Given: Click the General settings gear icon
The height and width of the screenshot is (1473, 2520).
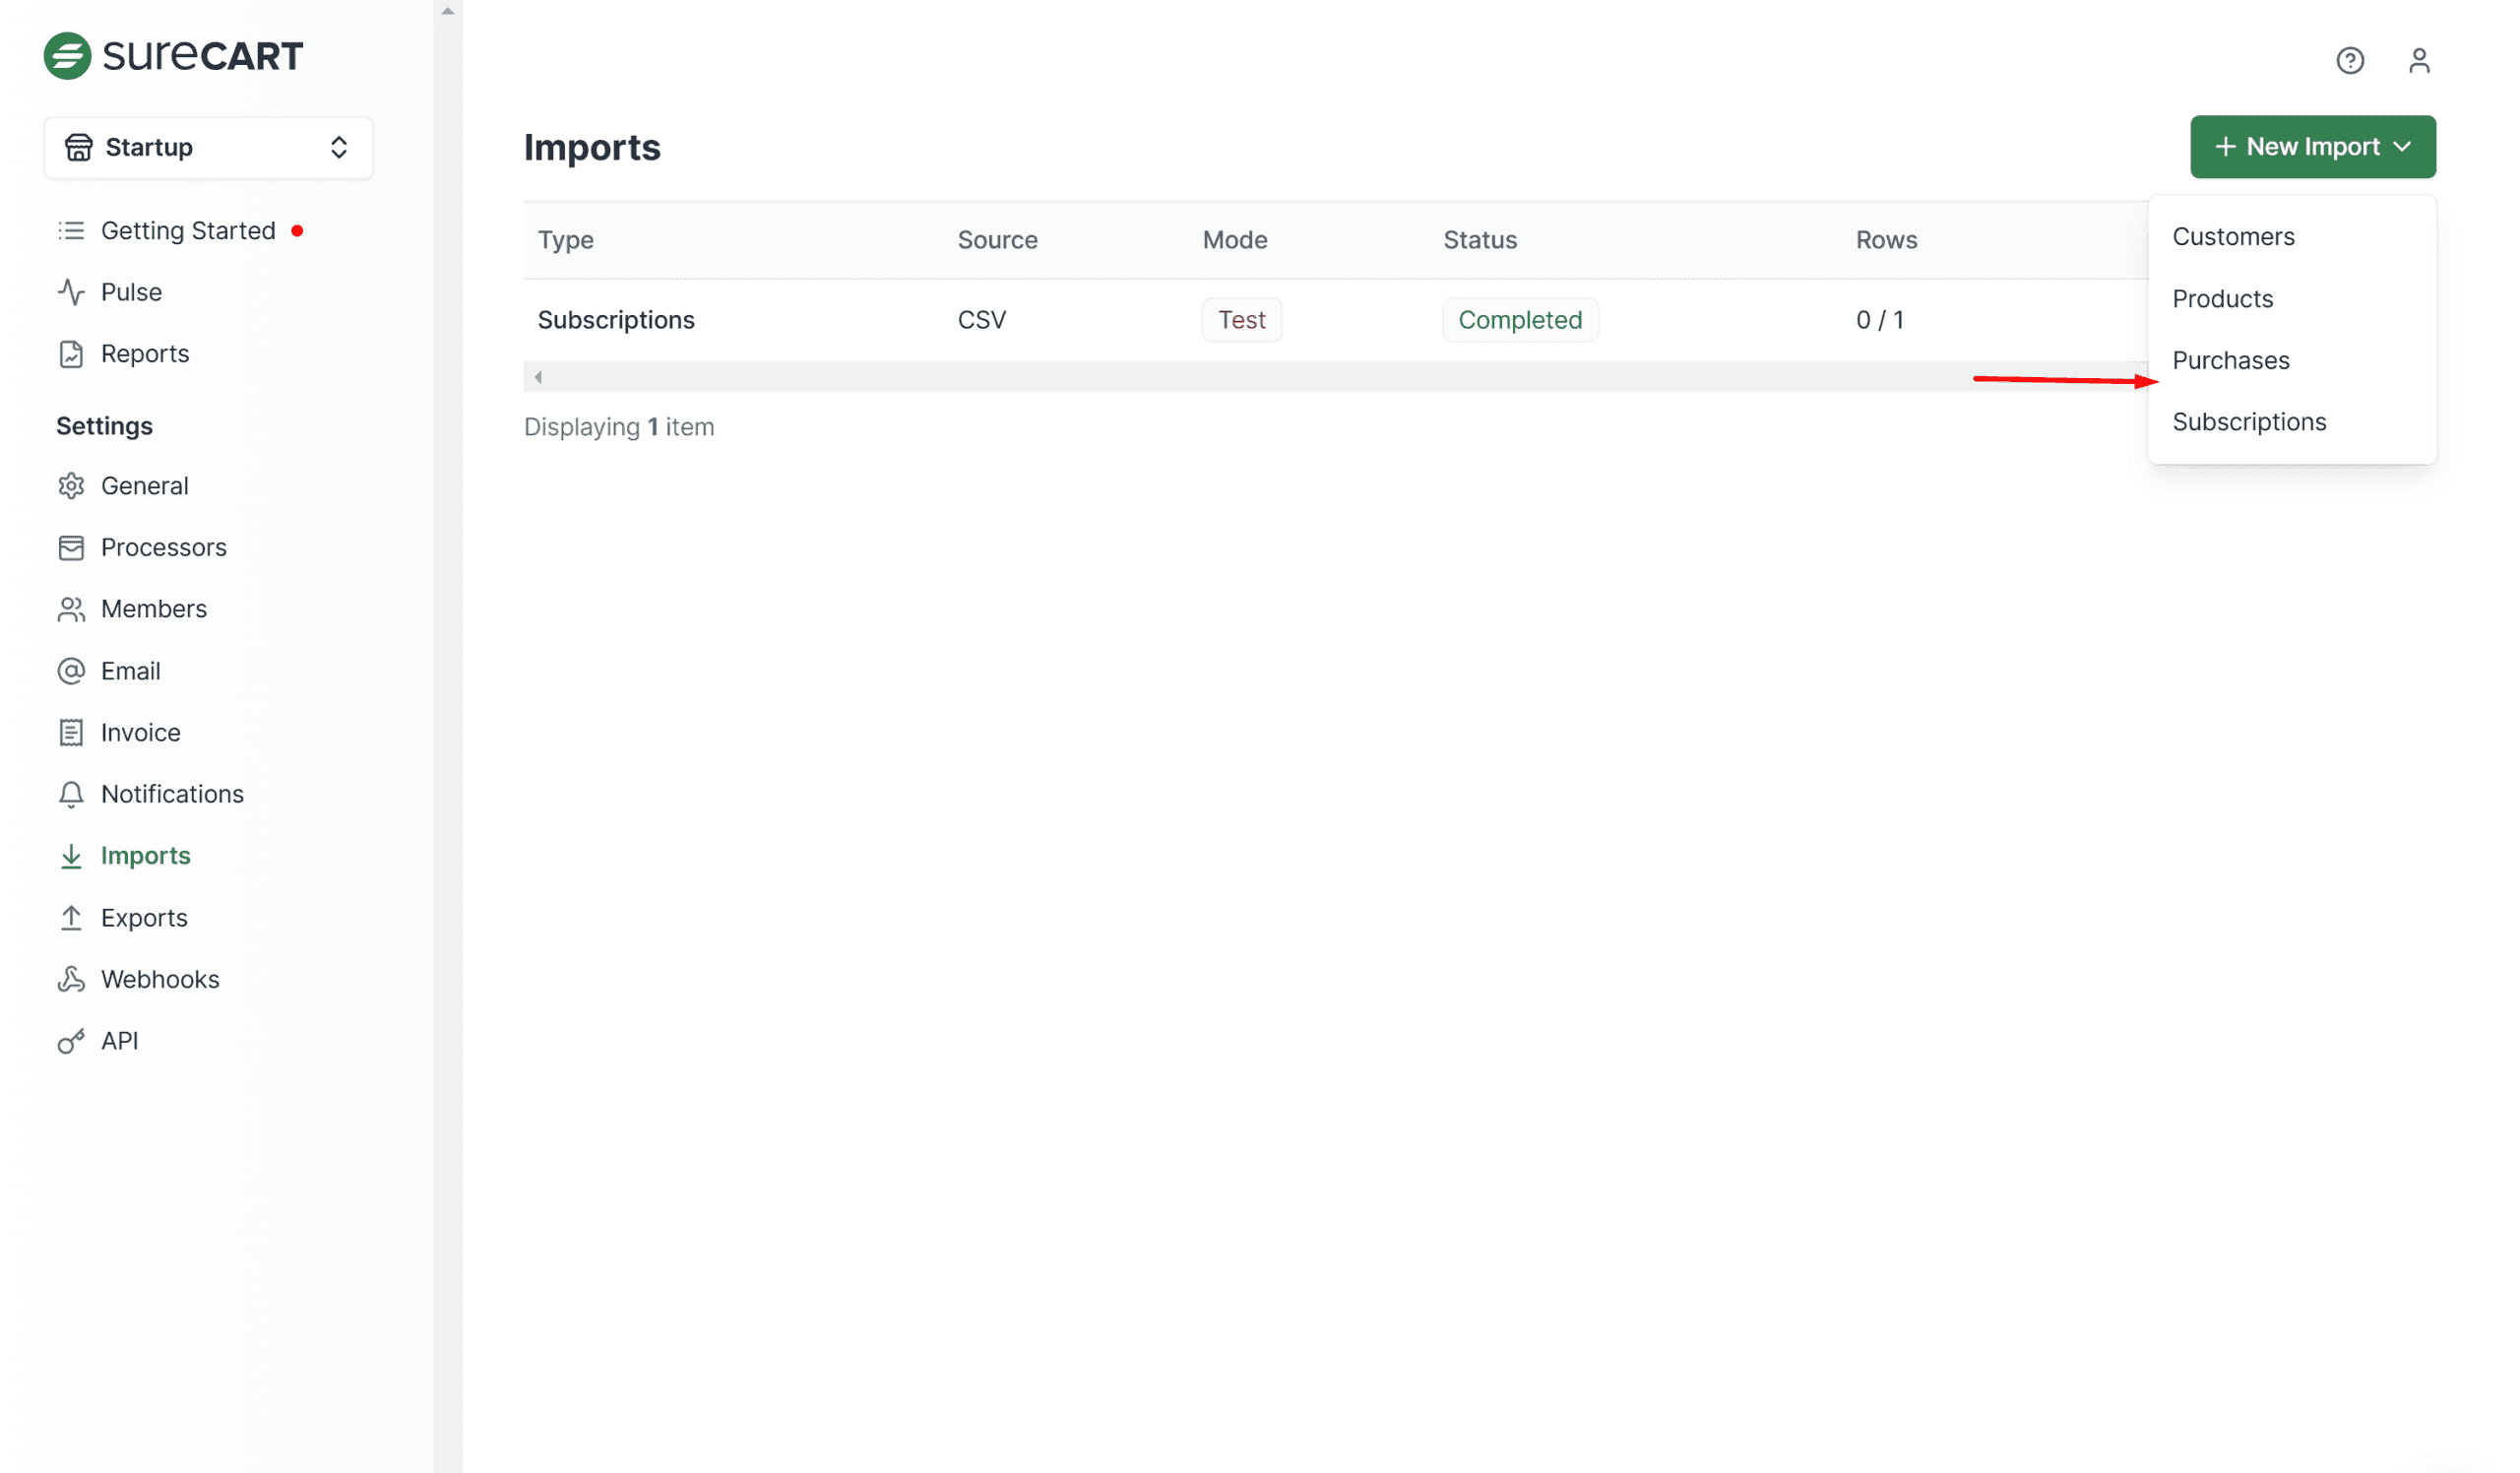Looking at the screenshot, I should tap(71, 486).
